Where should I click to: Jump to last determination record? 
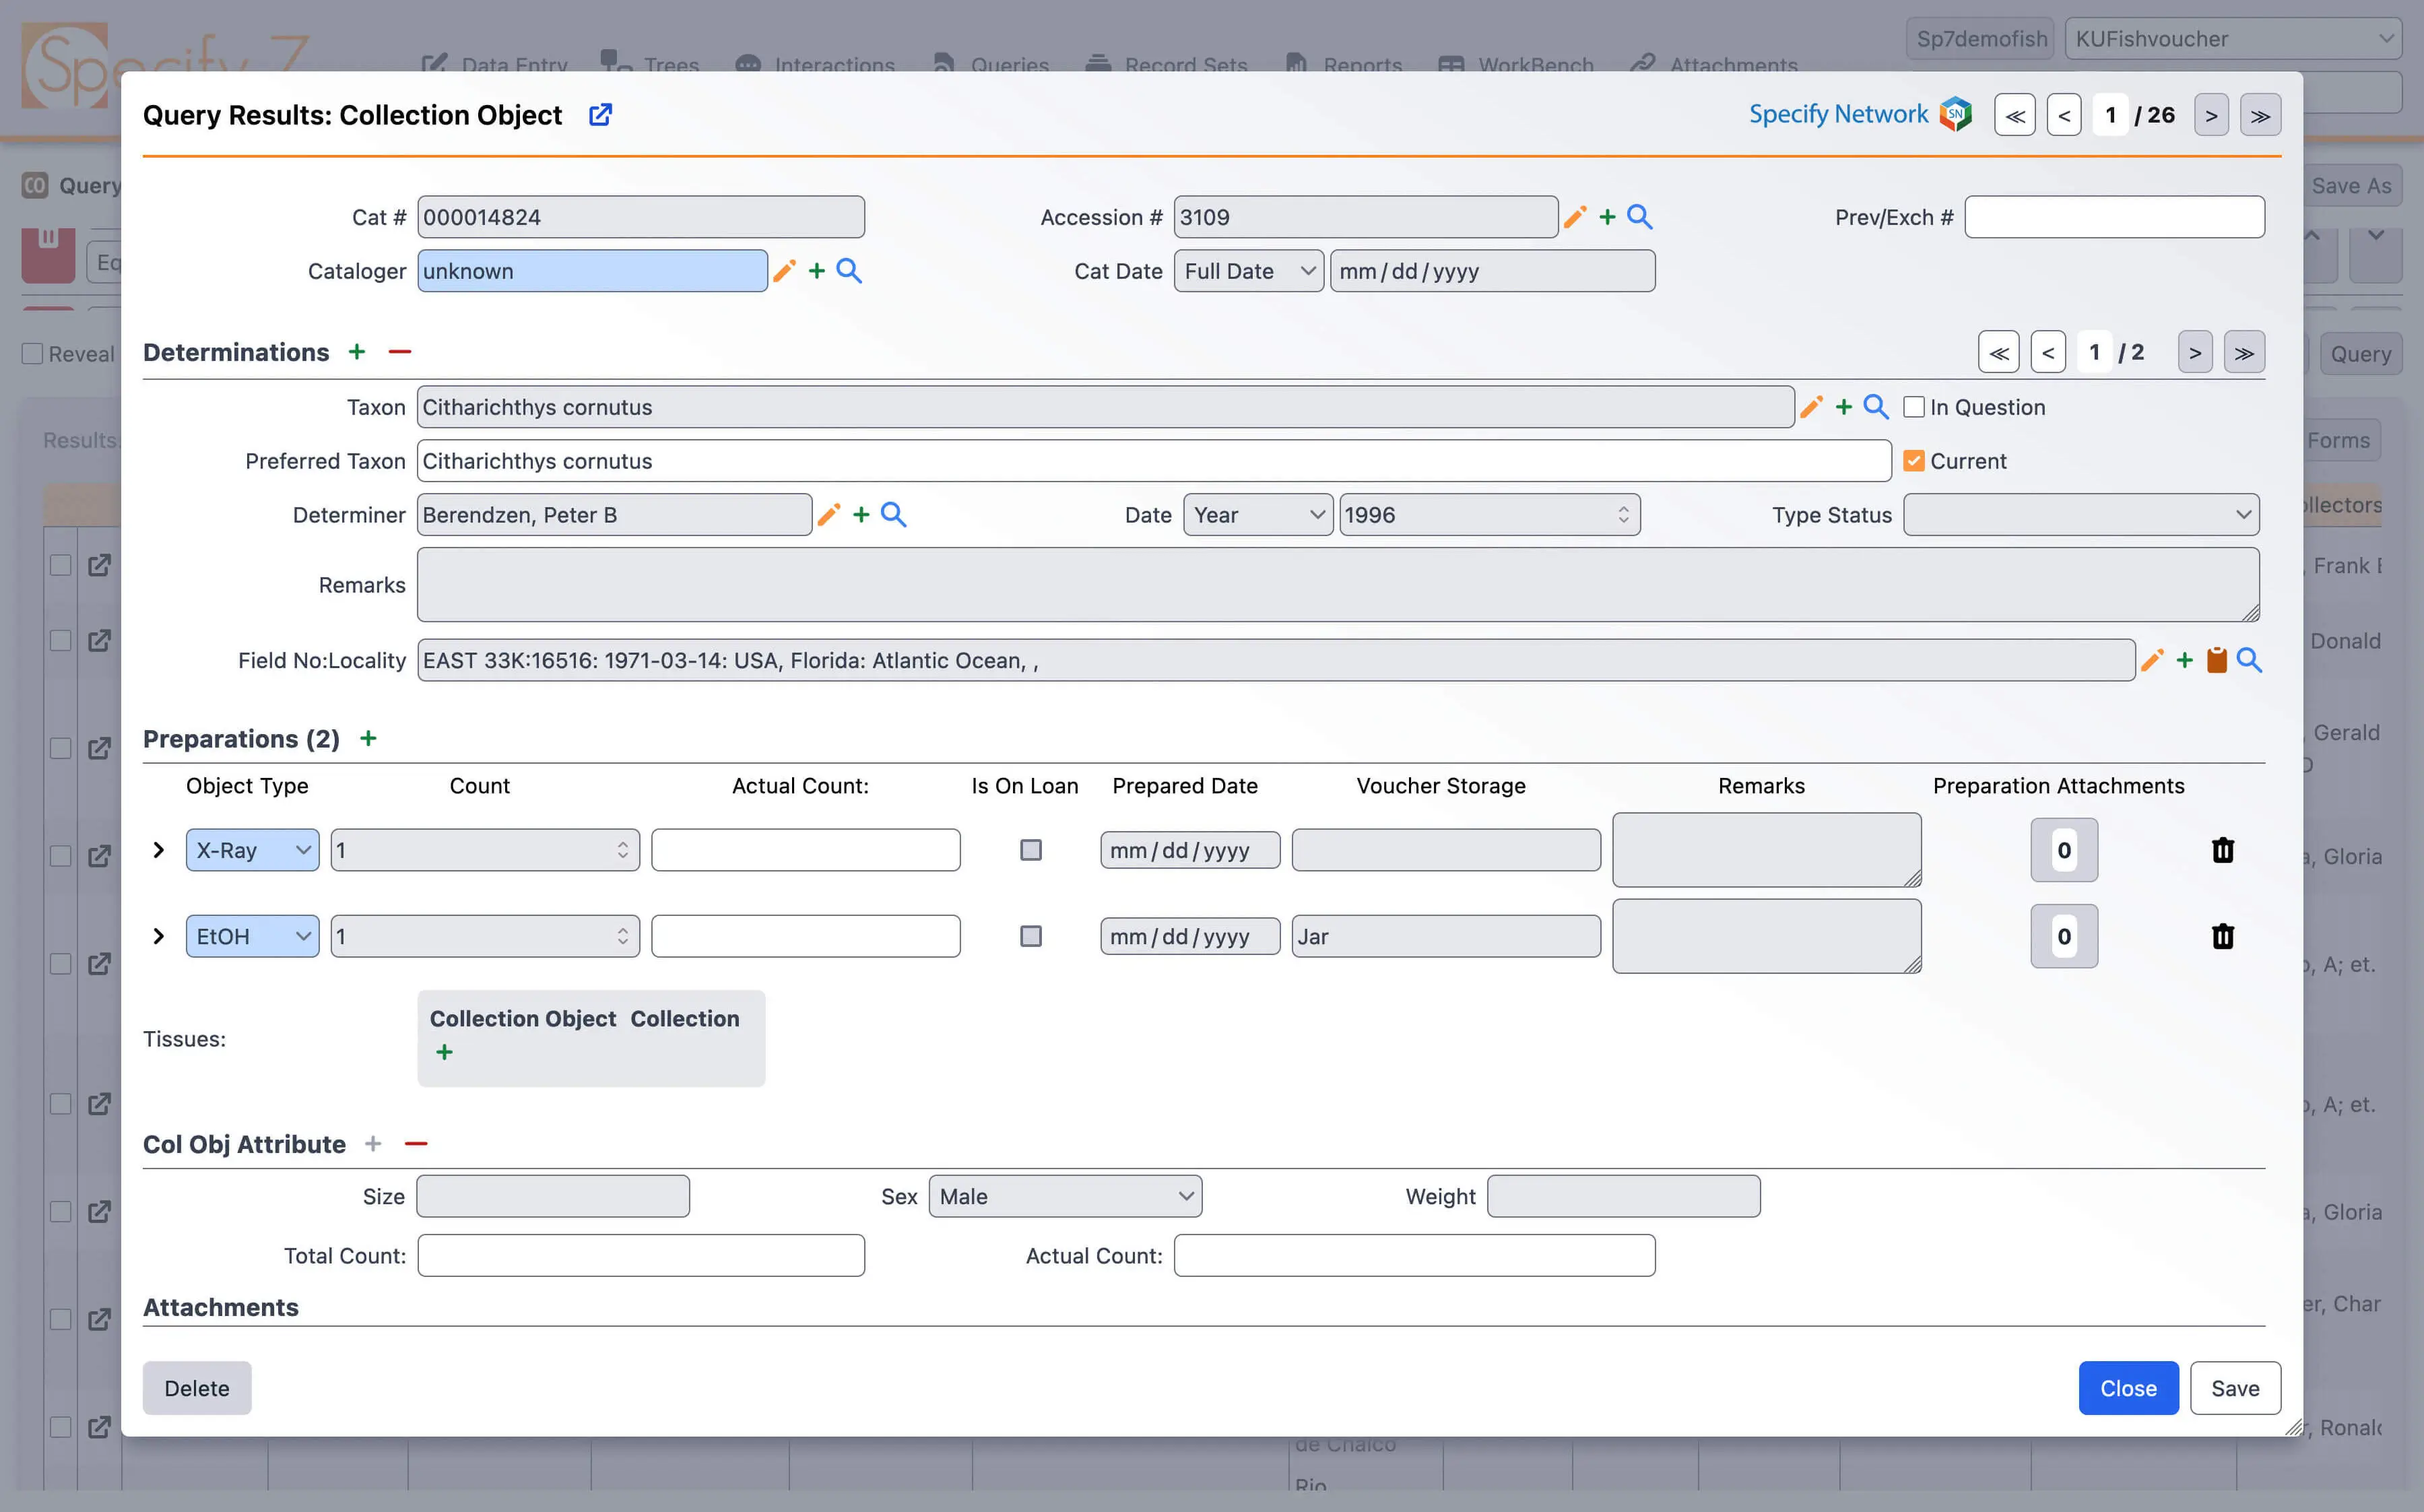tap(2244, 353)
